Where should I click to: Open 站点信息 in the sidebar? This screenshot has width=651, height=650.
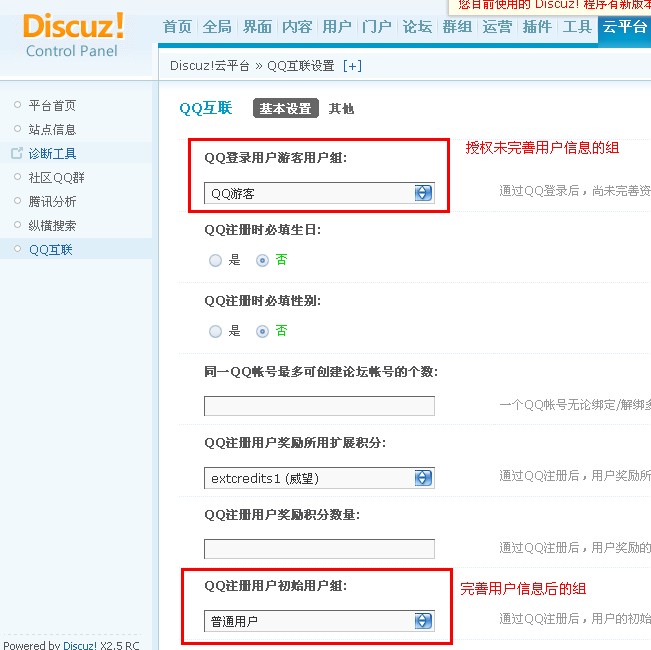click(52, 130)
